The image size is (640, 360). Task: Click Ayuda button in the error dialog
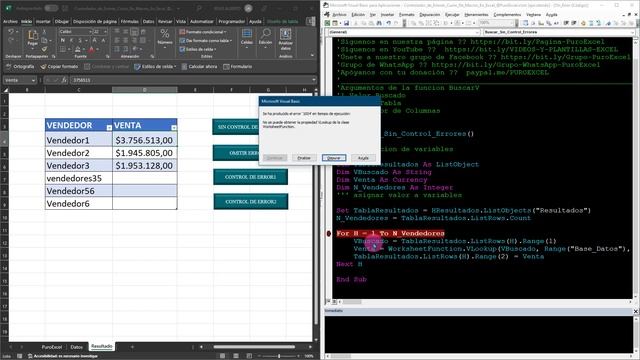pyautogui.click(x=363, y=158)
